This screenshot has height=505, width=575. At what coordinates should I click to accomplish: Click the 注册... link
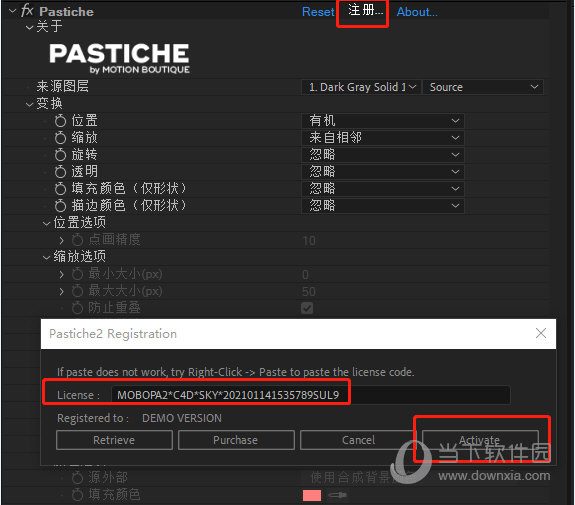click(x=365, y=10)
